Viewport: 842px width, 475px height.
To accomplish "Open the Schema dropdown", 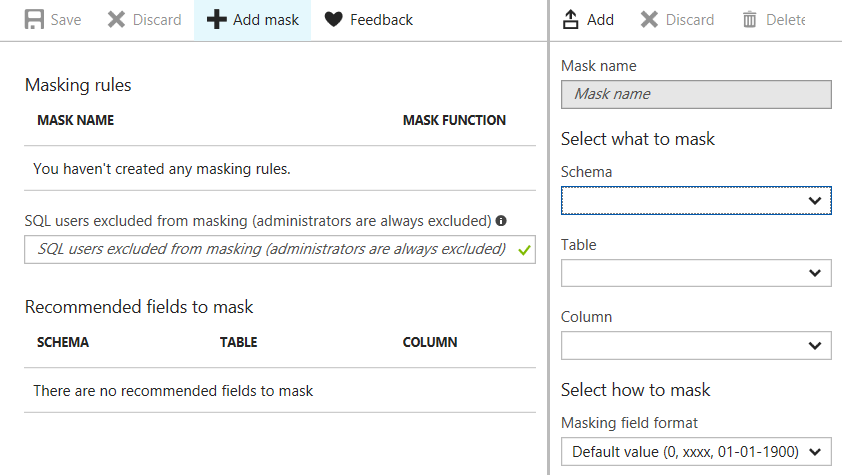I will pos(696,201).
